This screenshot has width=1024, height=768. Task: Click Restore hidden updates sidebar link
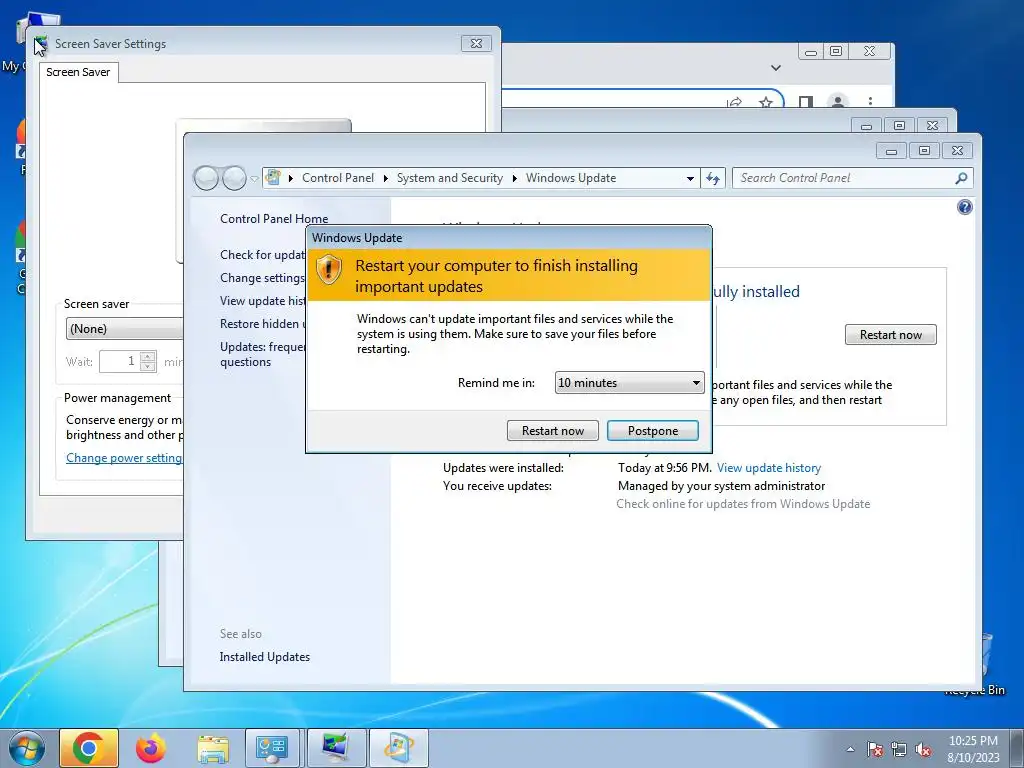263,323
